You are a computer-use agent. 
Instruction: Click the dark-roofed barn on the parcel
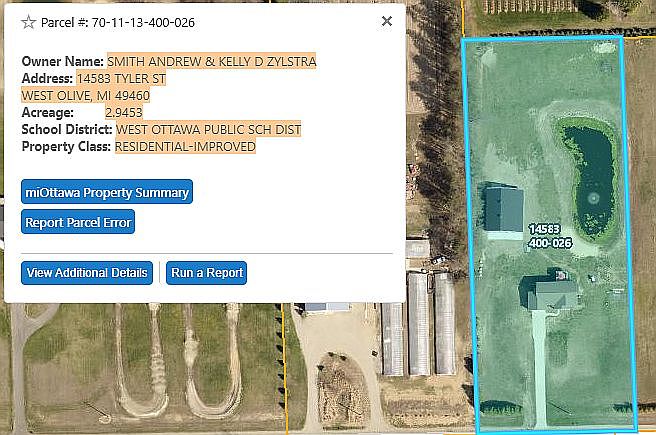tap(504, 208)
